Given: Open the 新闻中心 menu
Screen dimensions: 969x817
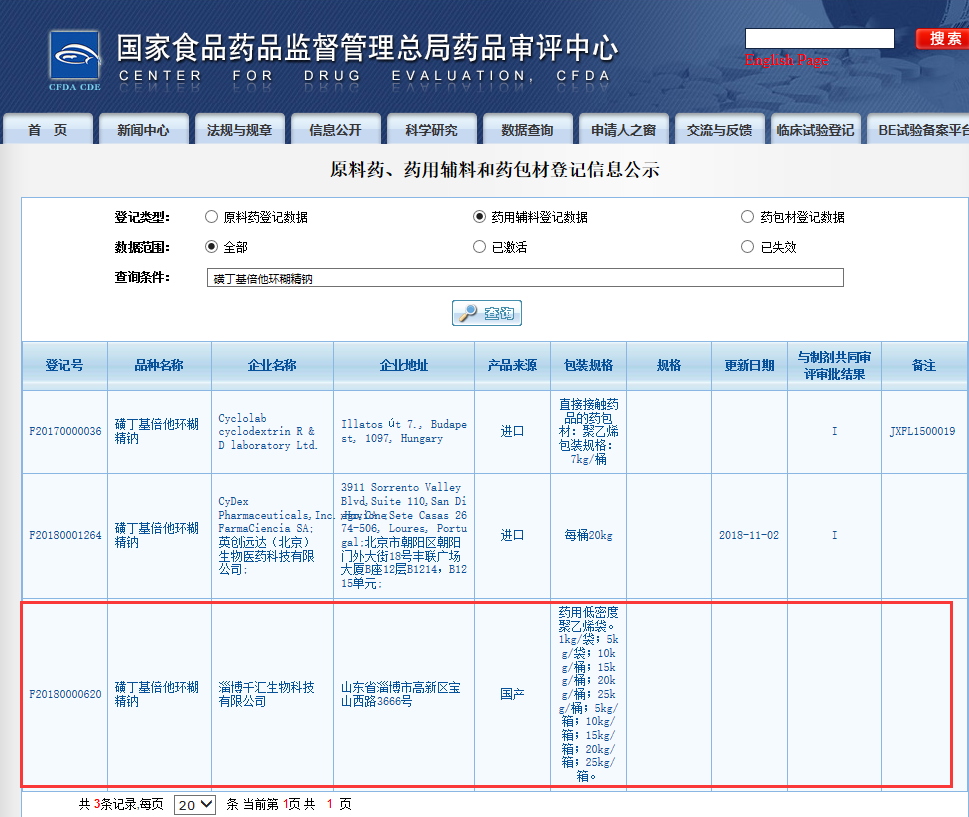Looking at the screenshot, I should pyautogui.click(x=143, y=128).
